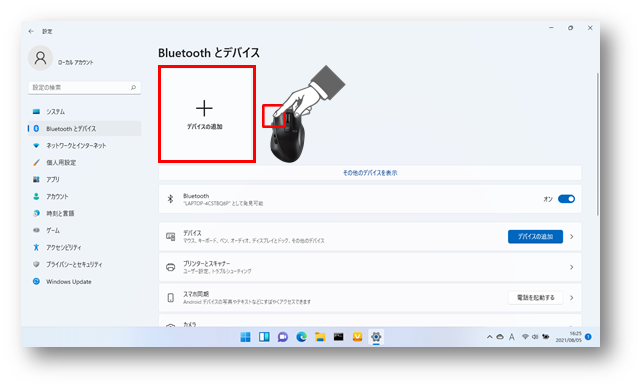
Task: Click the large plus デバイスの追加 tile
Action: [207, 114]
